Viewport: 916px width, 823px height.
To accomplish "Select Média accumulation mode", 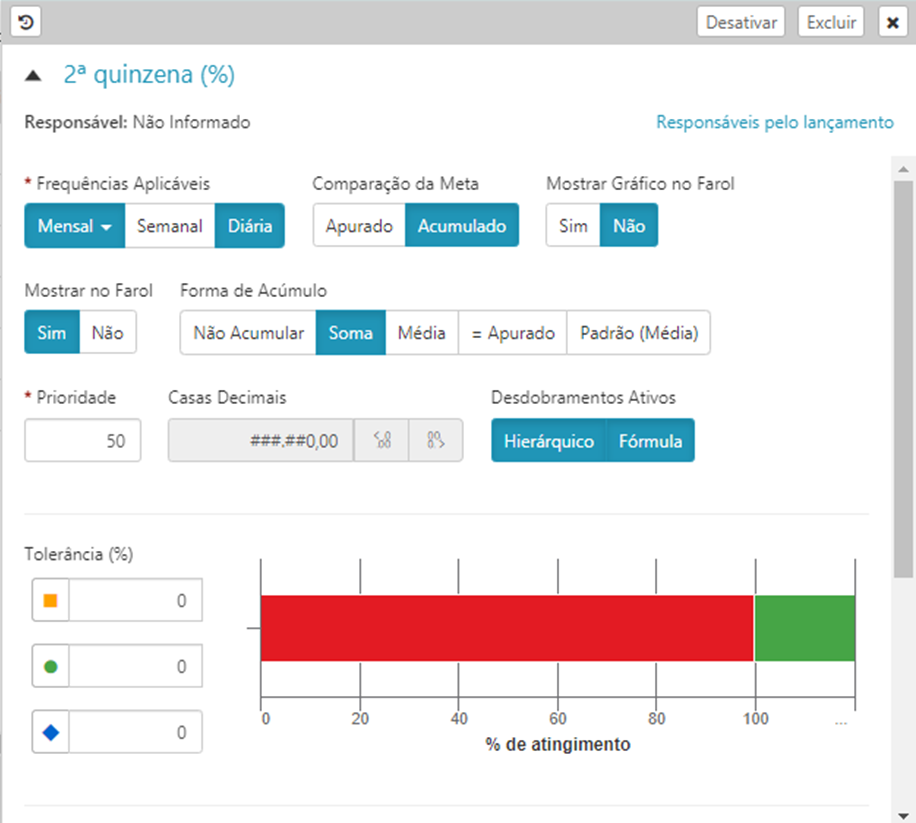I will [x=422, y=332].
